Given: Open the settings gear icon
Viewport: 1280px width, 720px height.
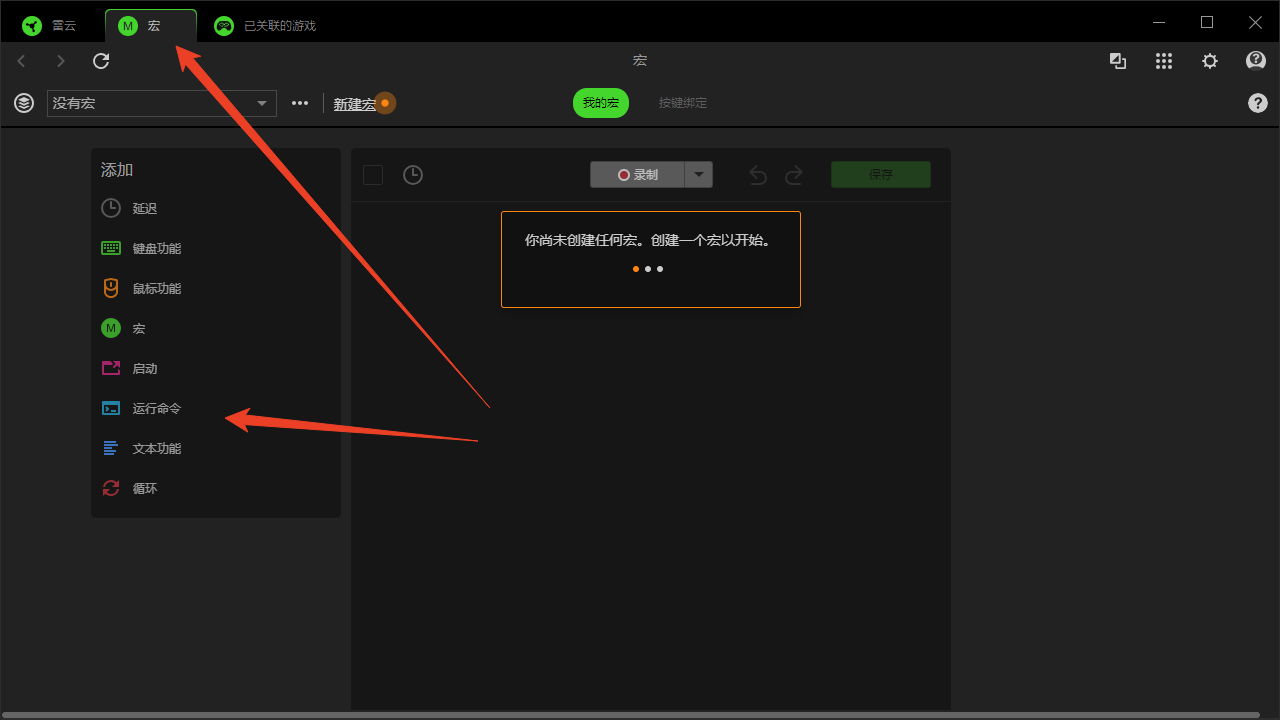Looking at the screenshot, I should 1210,61.
